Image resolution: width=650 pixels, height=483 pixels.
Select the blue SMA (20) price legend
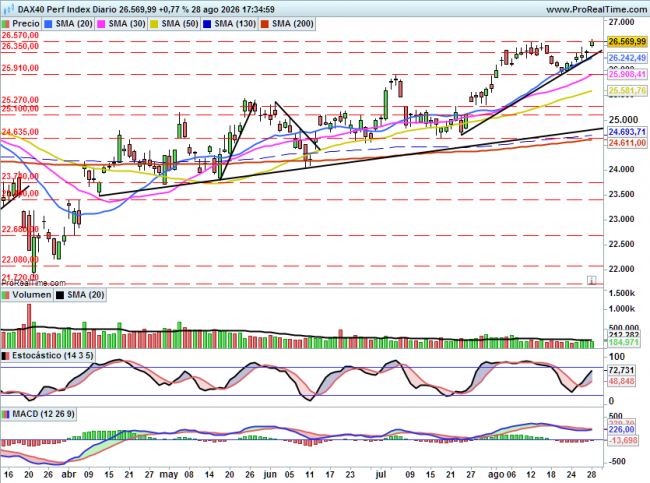pos(68,24)
